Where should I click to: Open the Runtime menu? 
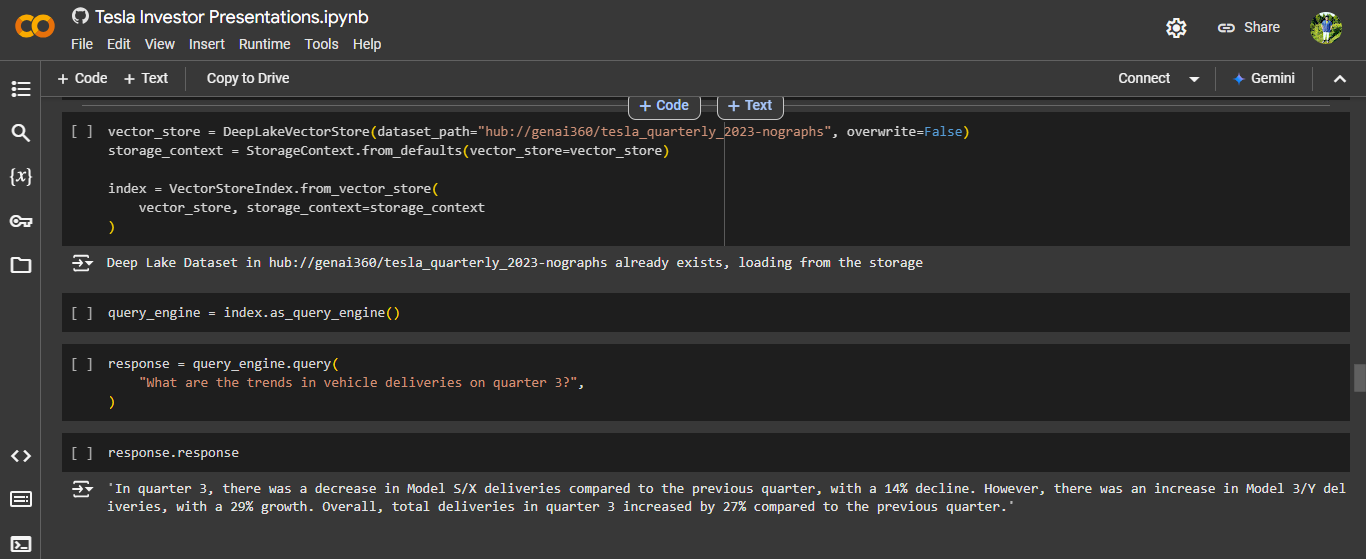[265, 44]
